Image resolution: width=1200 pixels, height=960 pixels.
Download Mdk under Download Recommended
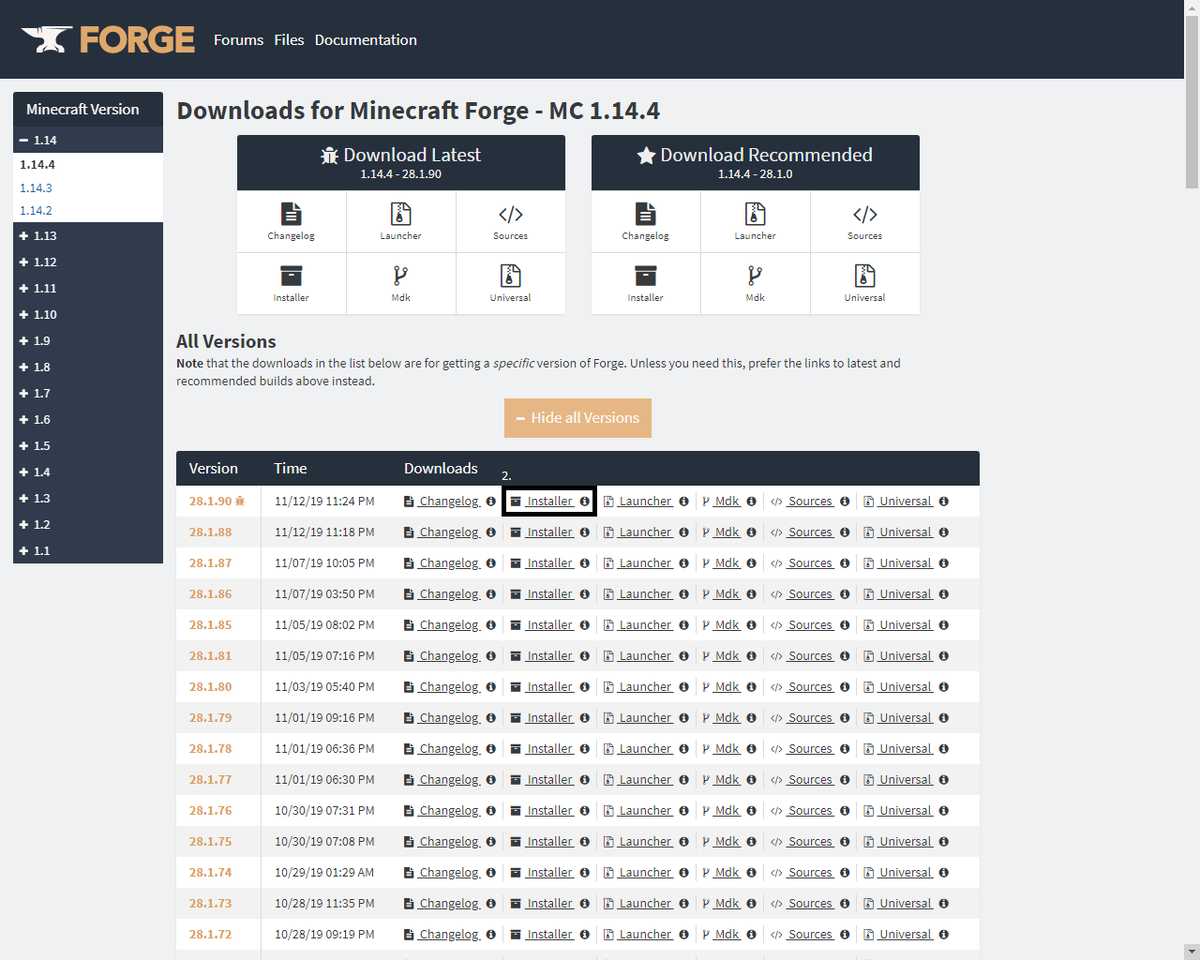755,284
